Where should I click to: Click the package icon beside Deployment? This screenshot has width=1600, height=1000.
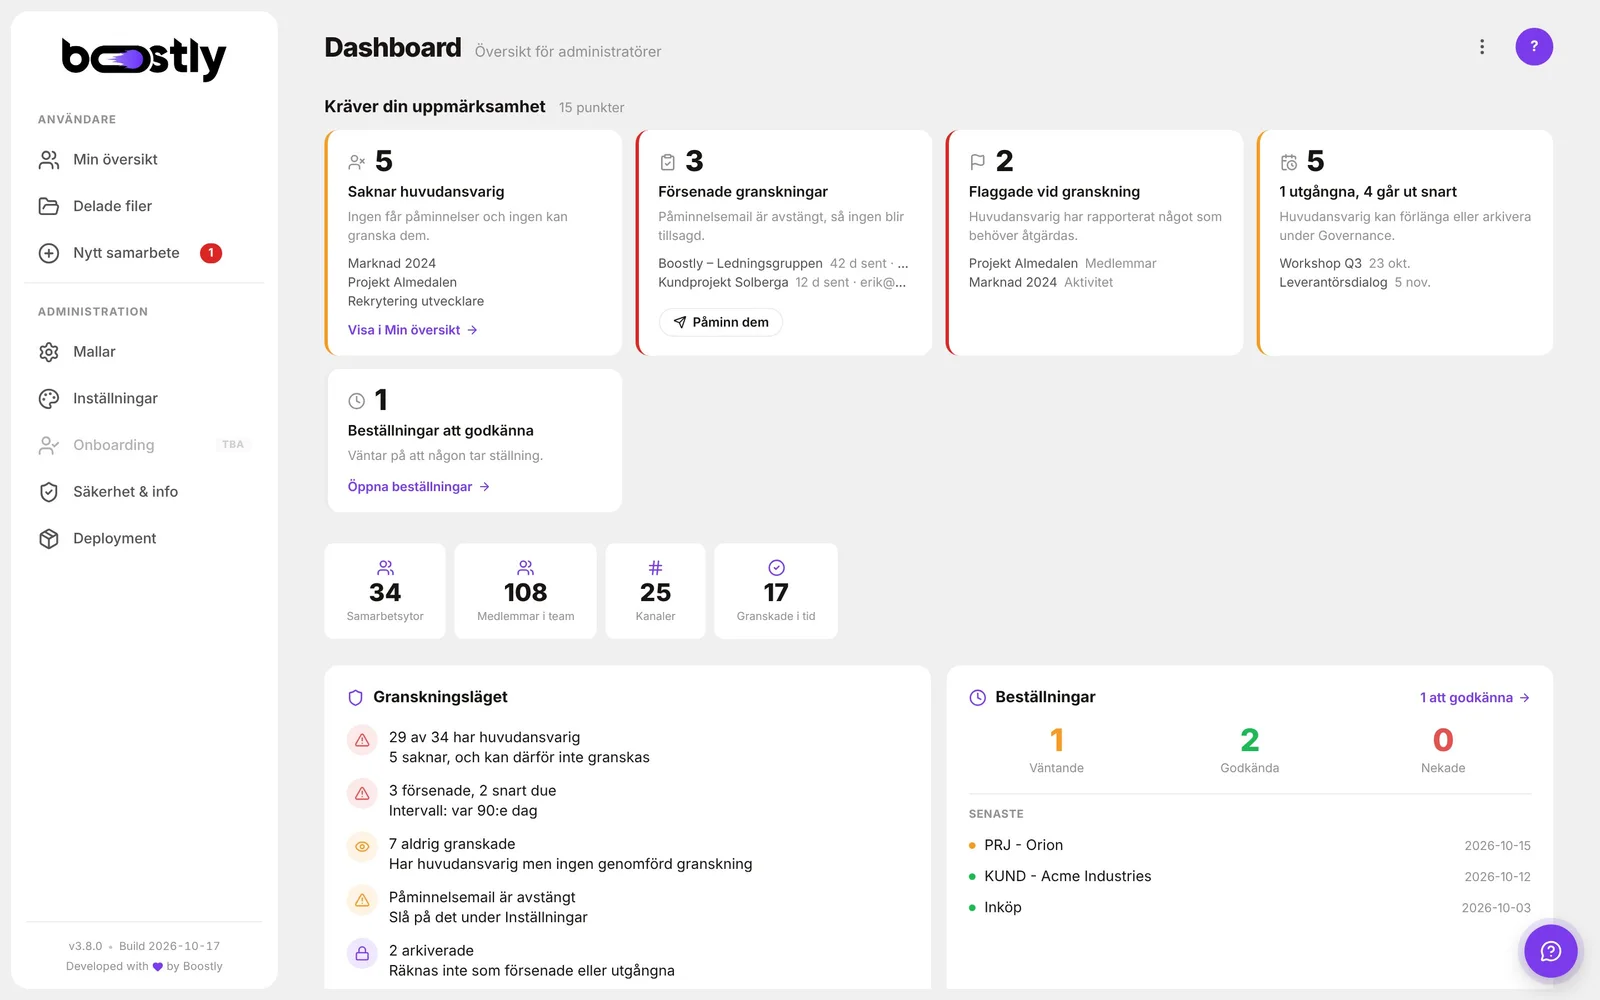pyautogui.click(x=49, y=539)
